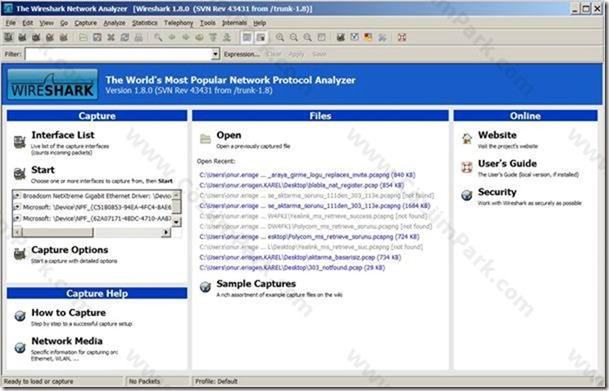Click the Open capture file toolbar icon
This screenshot has height=391, width=609.
(x=83, y=37)
